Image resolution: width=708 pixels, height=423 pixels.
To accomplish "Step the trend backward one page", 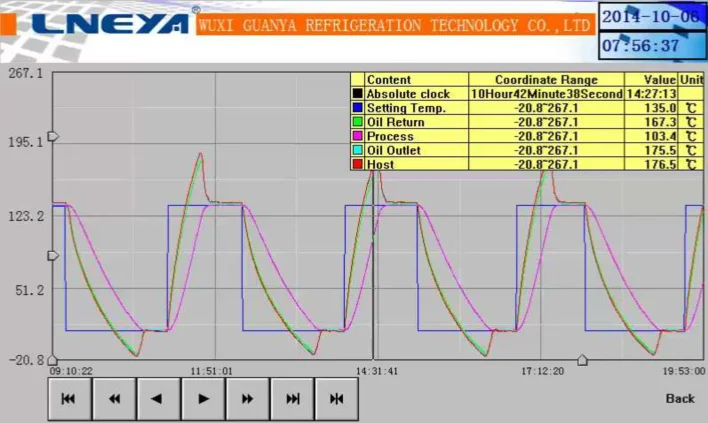I will click(158, 399).
